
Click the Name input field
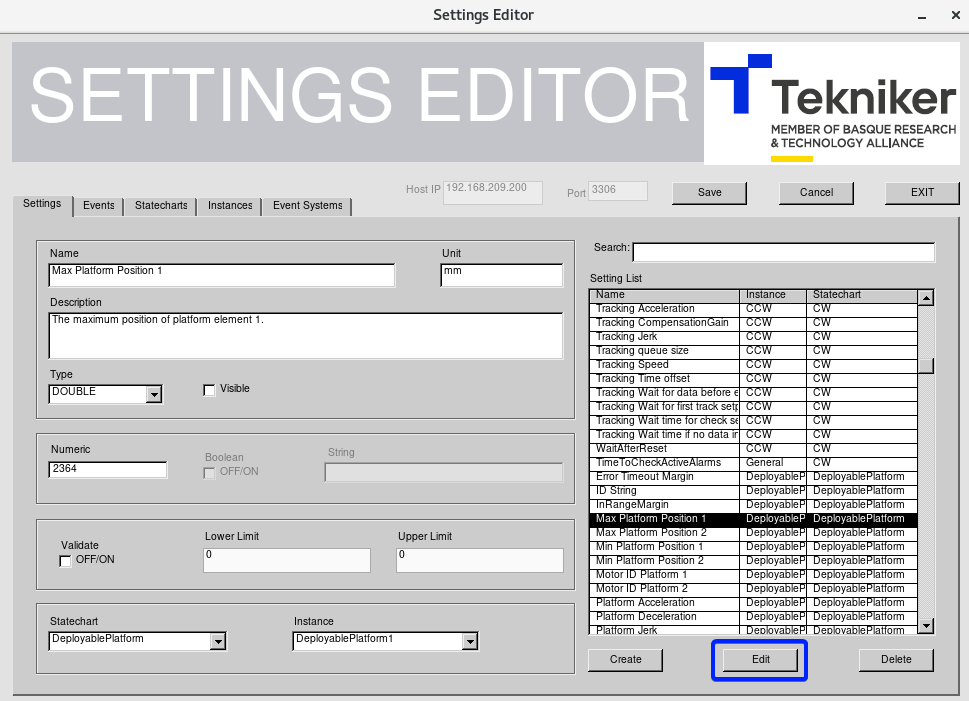click(x=222, y=275)
